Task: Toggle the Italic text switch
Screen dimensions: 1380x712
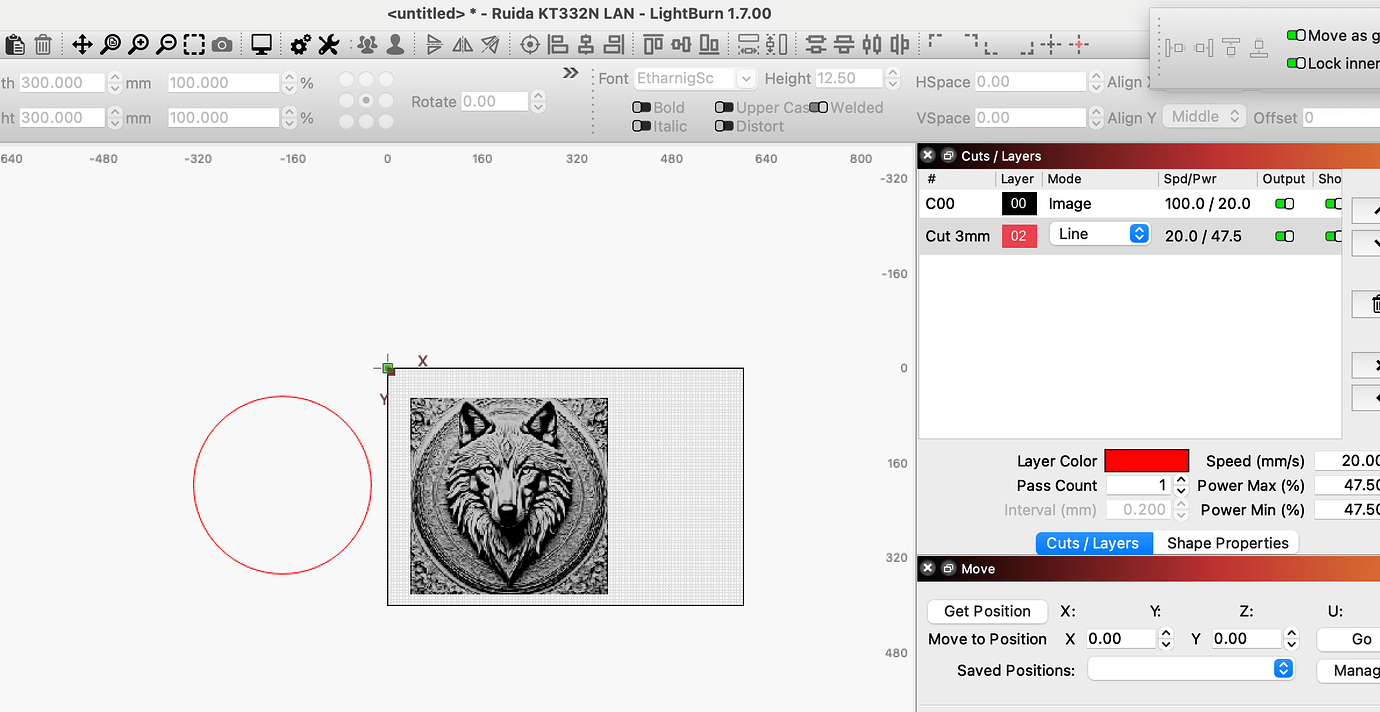Action: (x=642, y=126)
